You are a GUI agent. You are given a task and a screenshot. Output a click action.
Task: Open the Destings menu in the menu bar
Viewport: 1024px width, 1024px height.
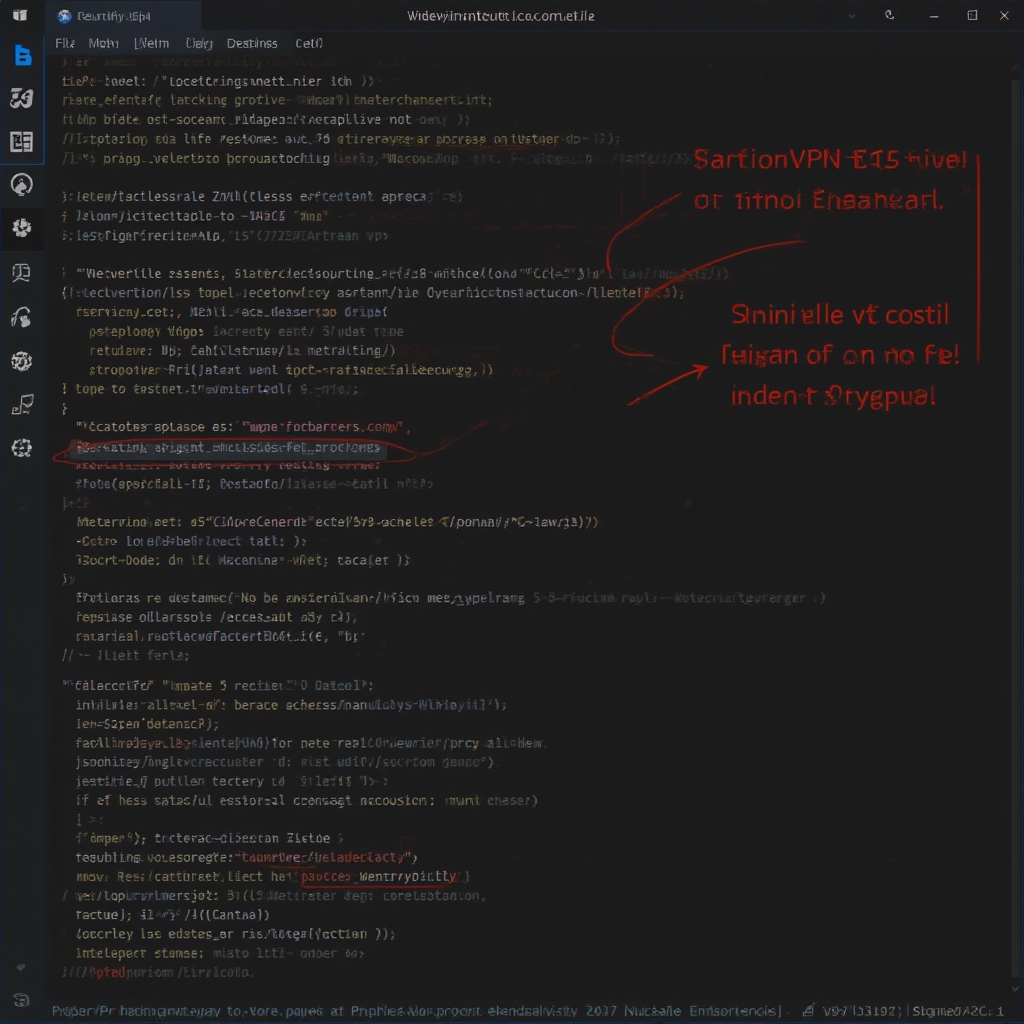point(251,43)
